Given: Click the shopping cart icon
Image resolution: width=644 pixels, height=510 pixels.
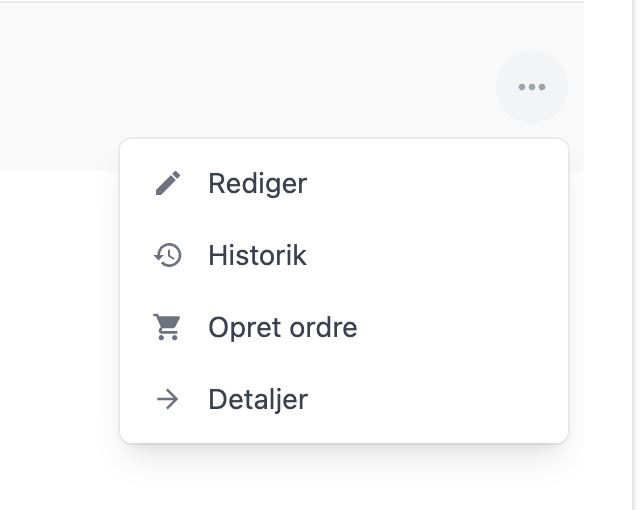Looking at the screenshot, I should click(168, 328).
